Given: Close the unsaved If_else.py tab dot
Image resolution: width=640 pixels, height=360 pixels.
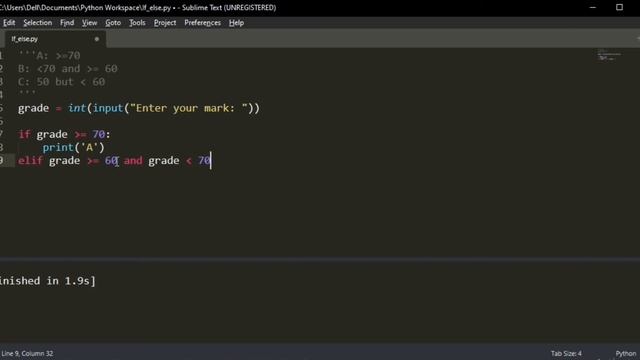Looking at the screenshot, I should 97,39.
